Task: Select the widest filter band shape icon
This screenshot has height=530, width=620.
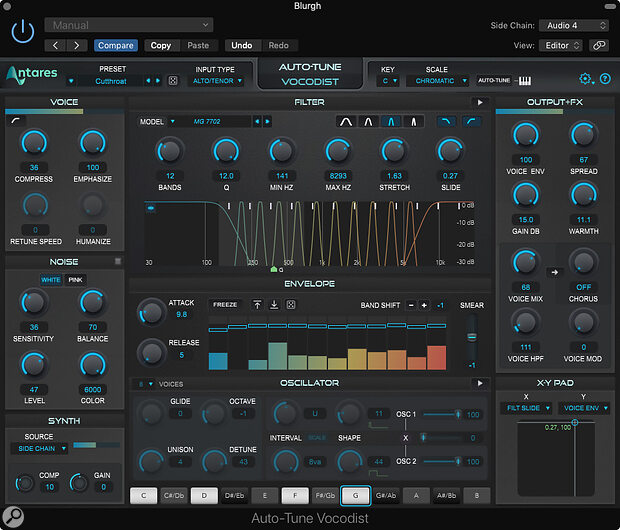Action: click(346, 121)
